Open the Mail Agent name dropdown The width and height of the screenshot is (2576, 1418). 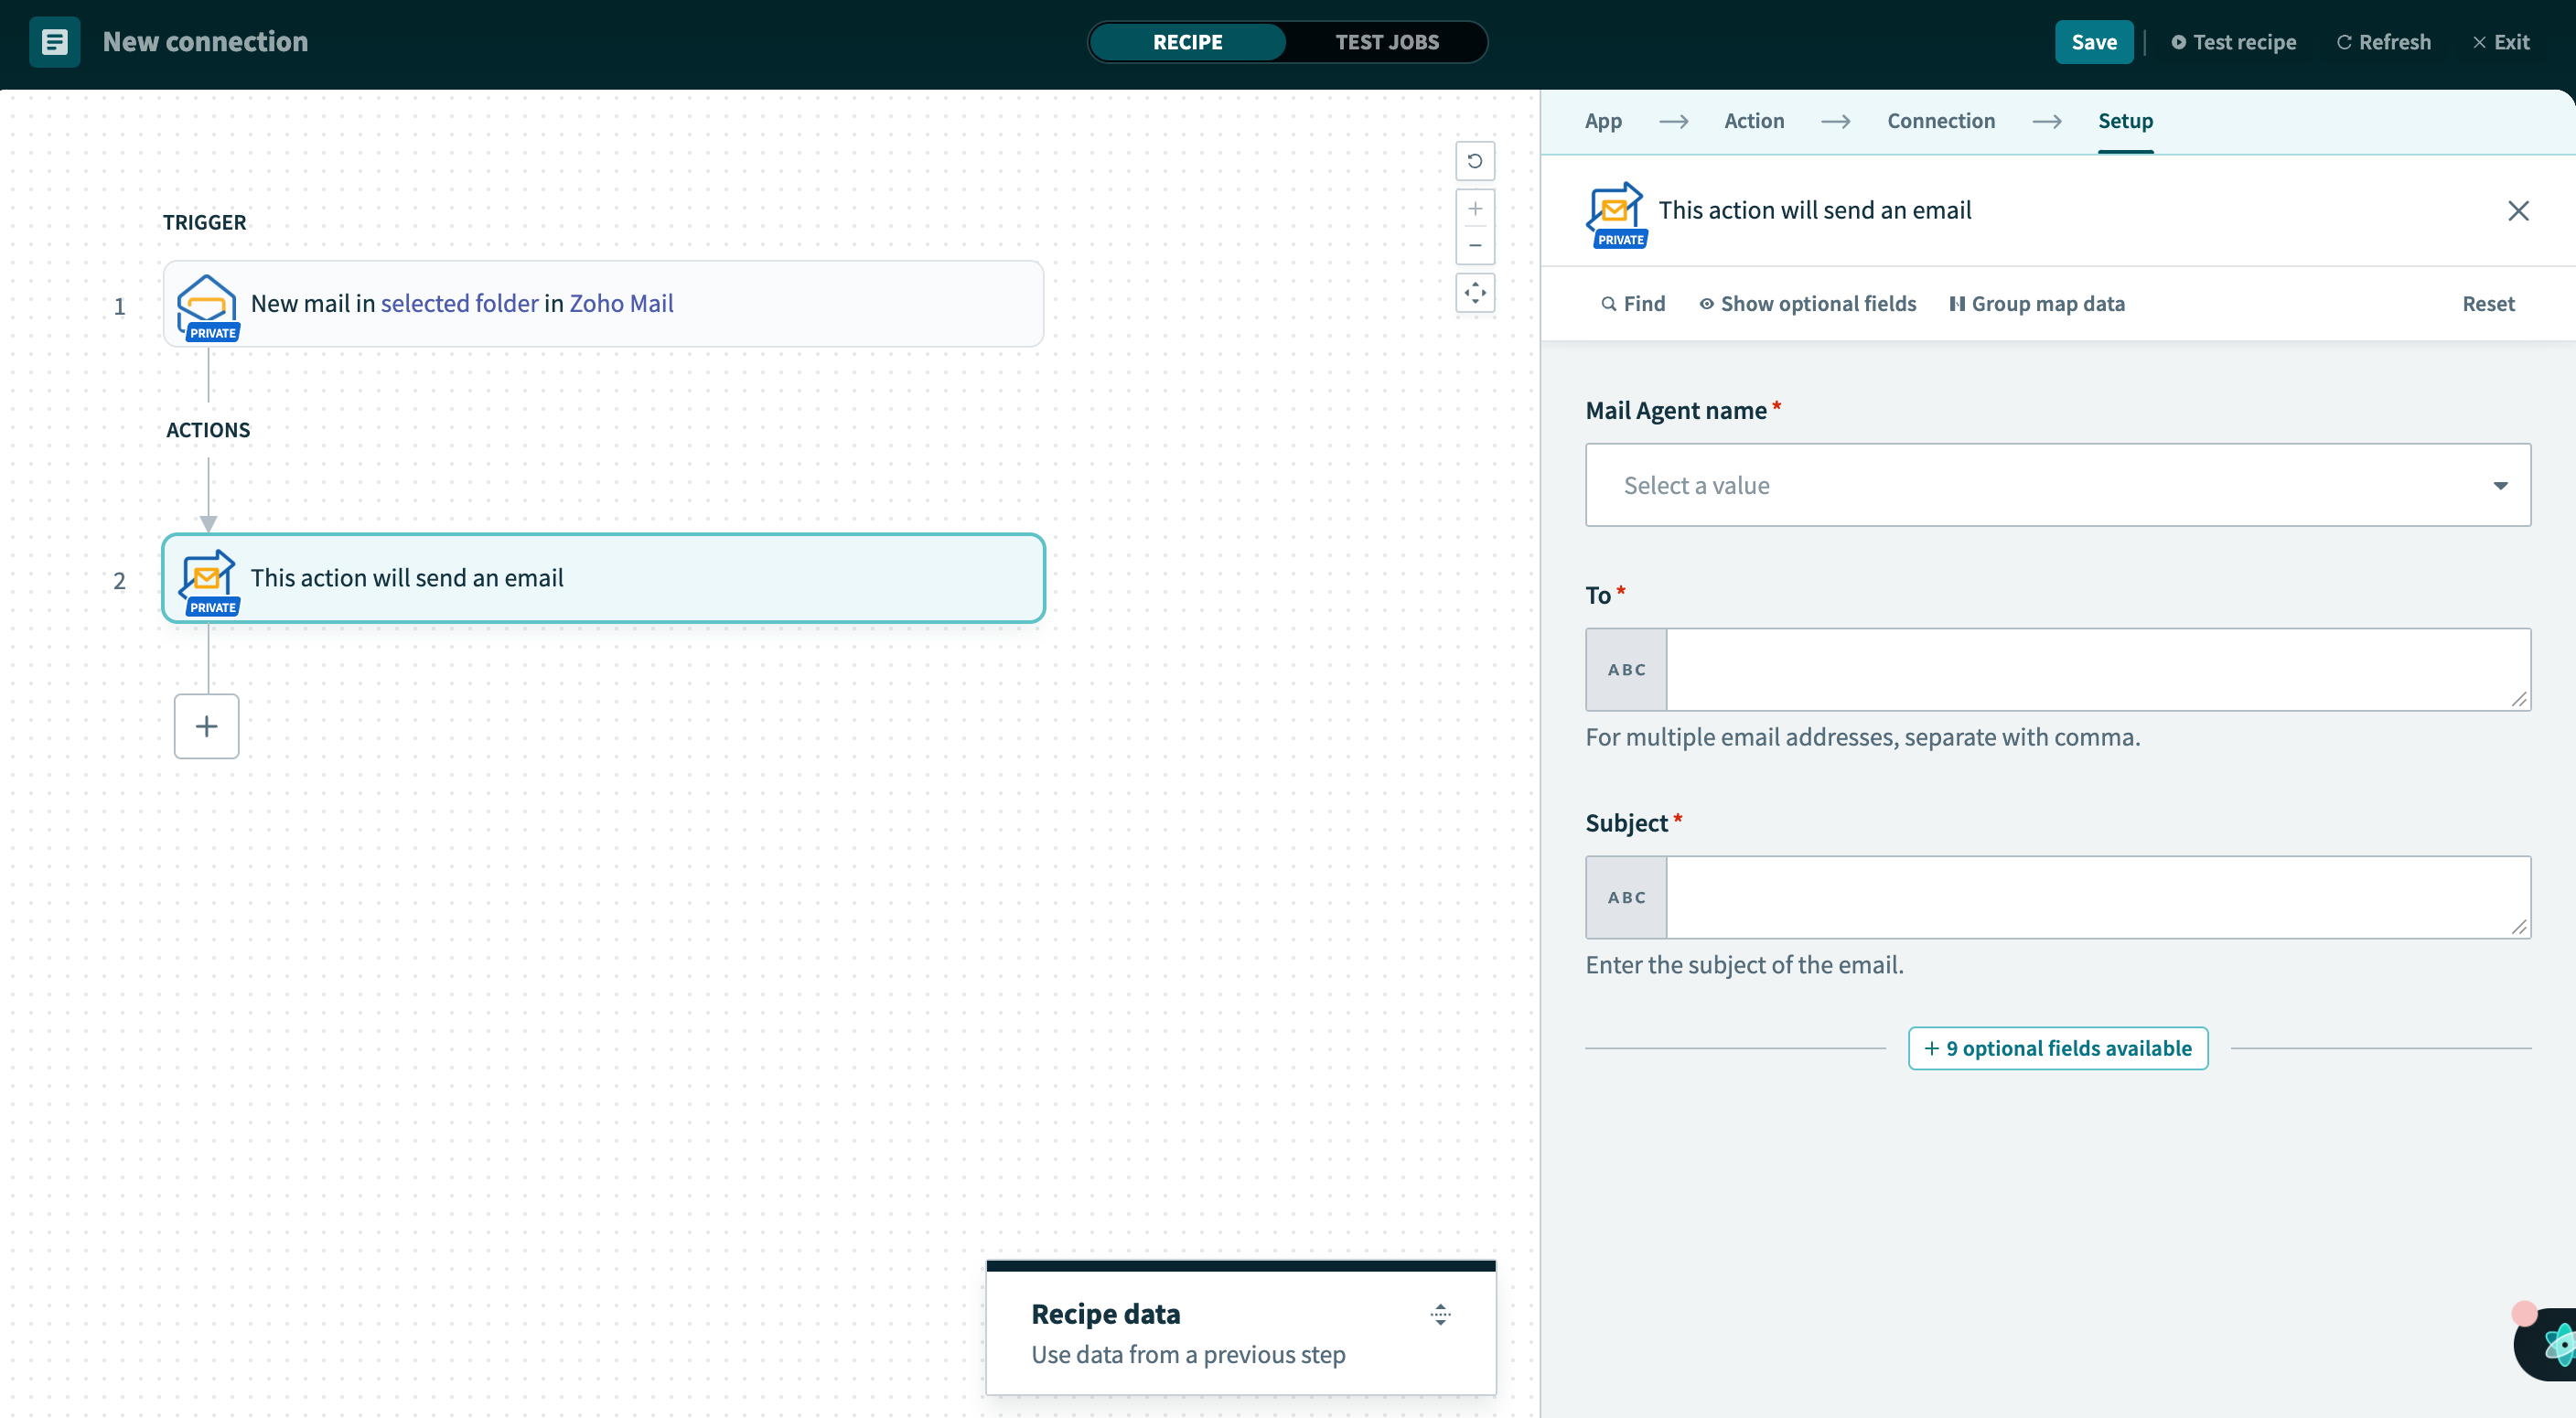click(x=2057, y=485)
